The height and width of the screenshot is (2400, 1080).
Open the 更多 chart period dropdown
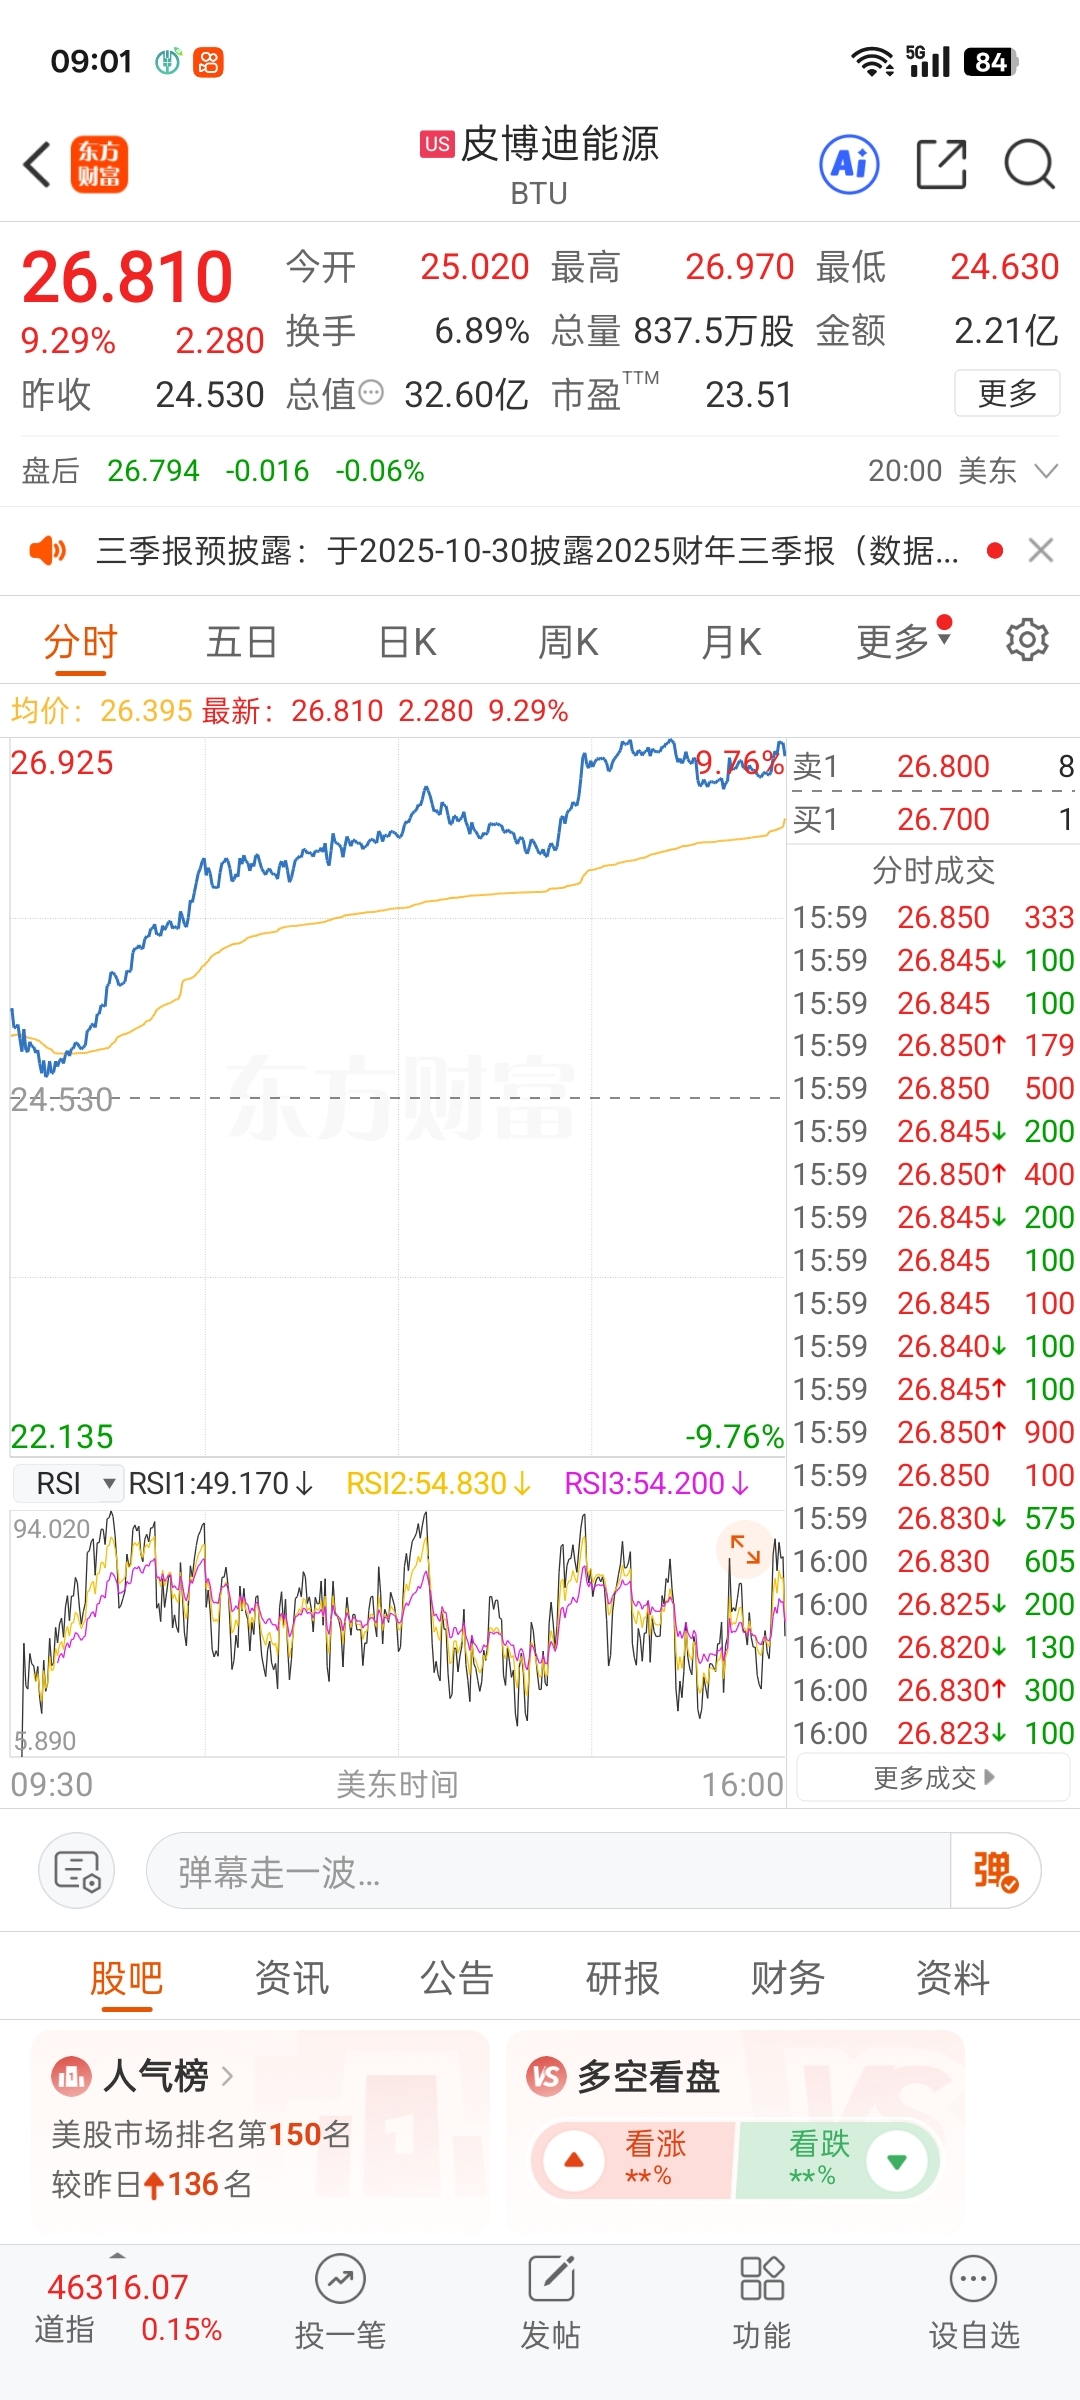point(904,641)
